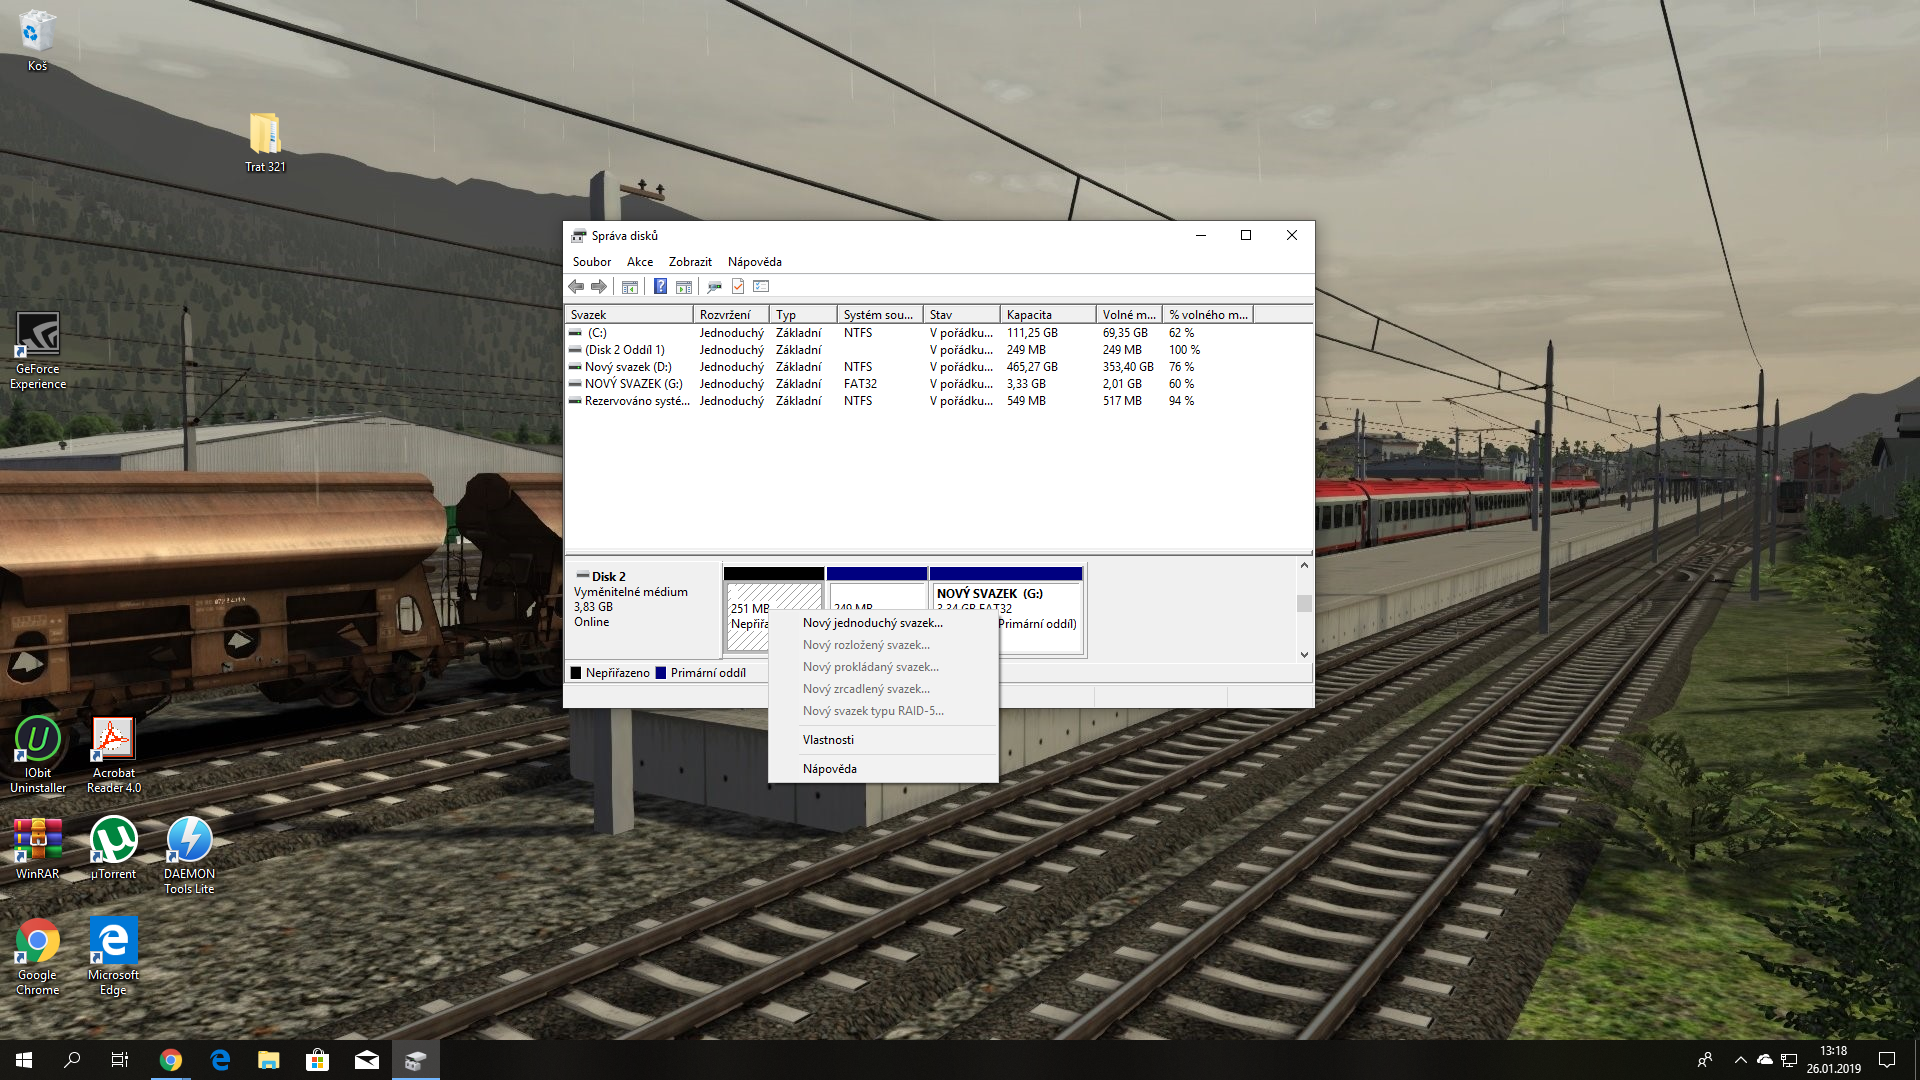Sort by the Kapacita column header
The width and height of the screenshot is (1920, 1080).
point(1046,314)
